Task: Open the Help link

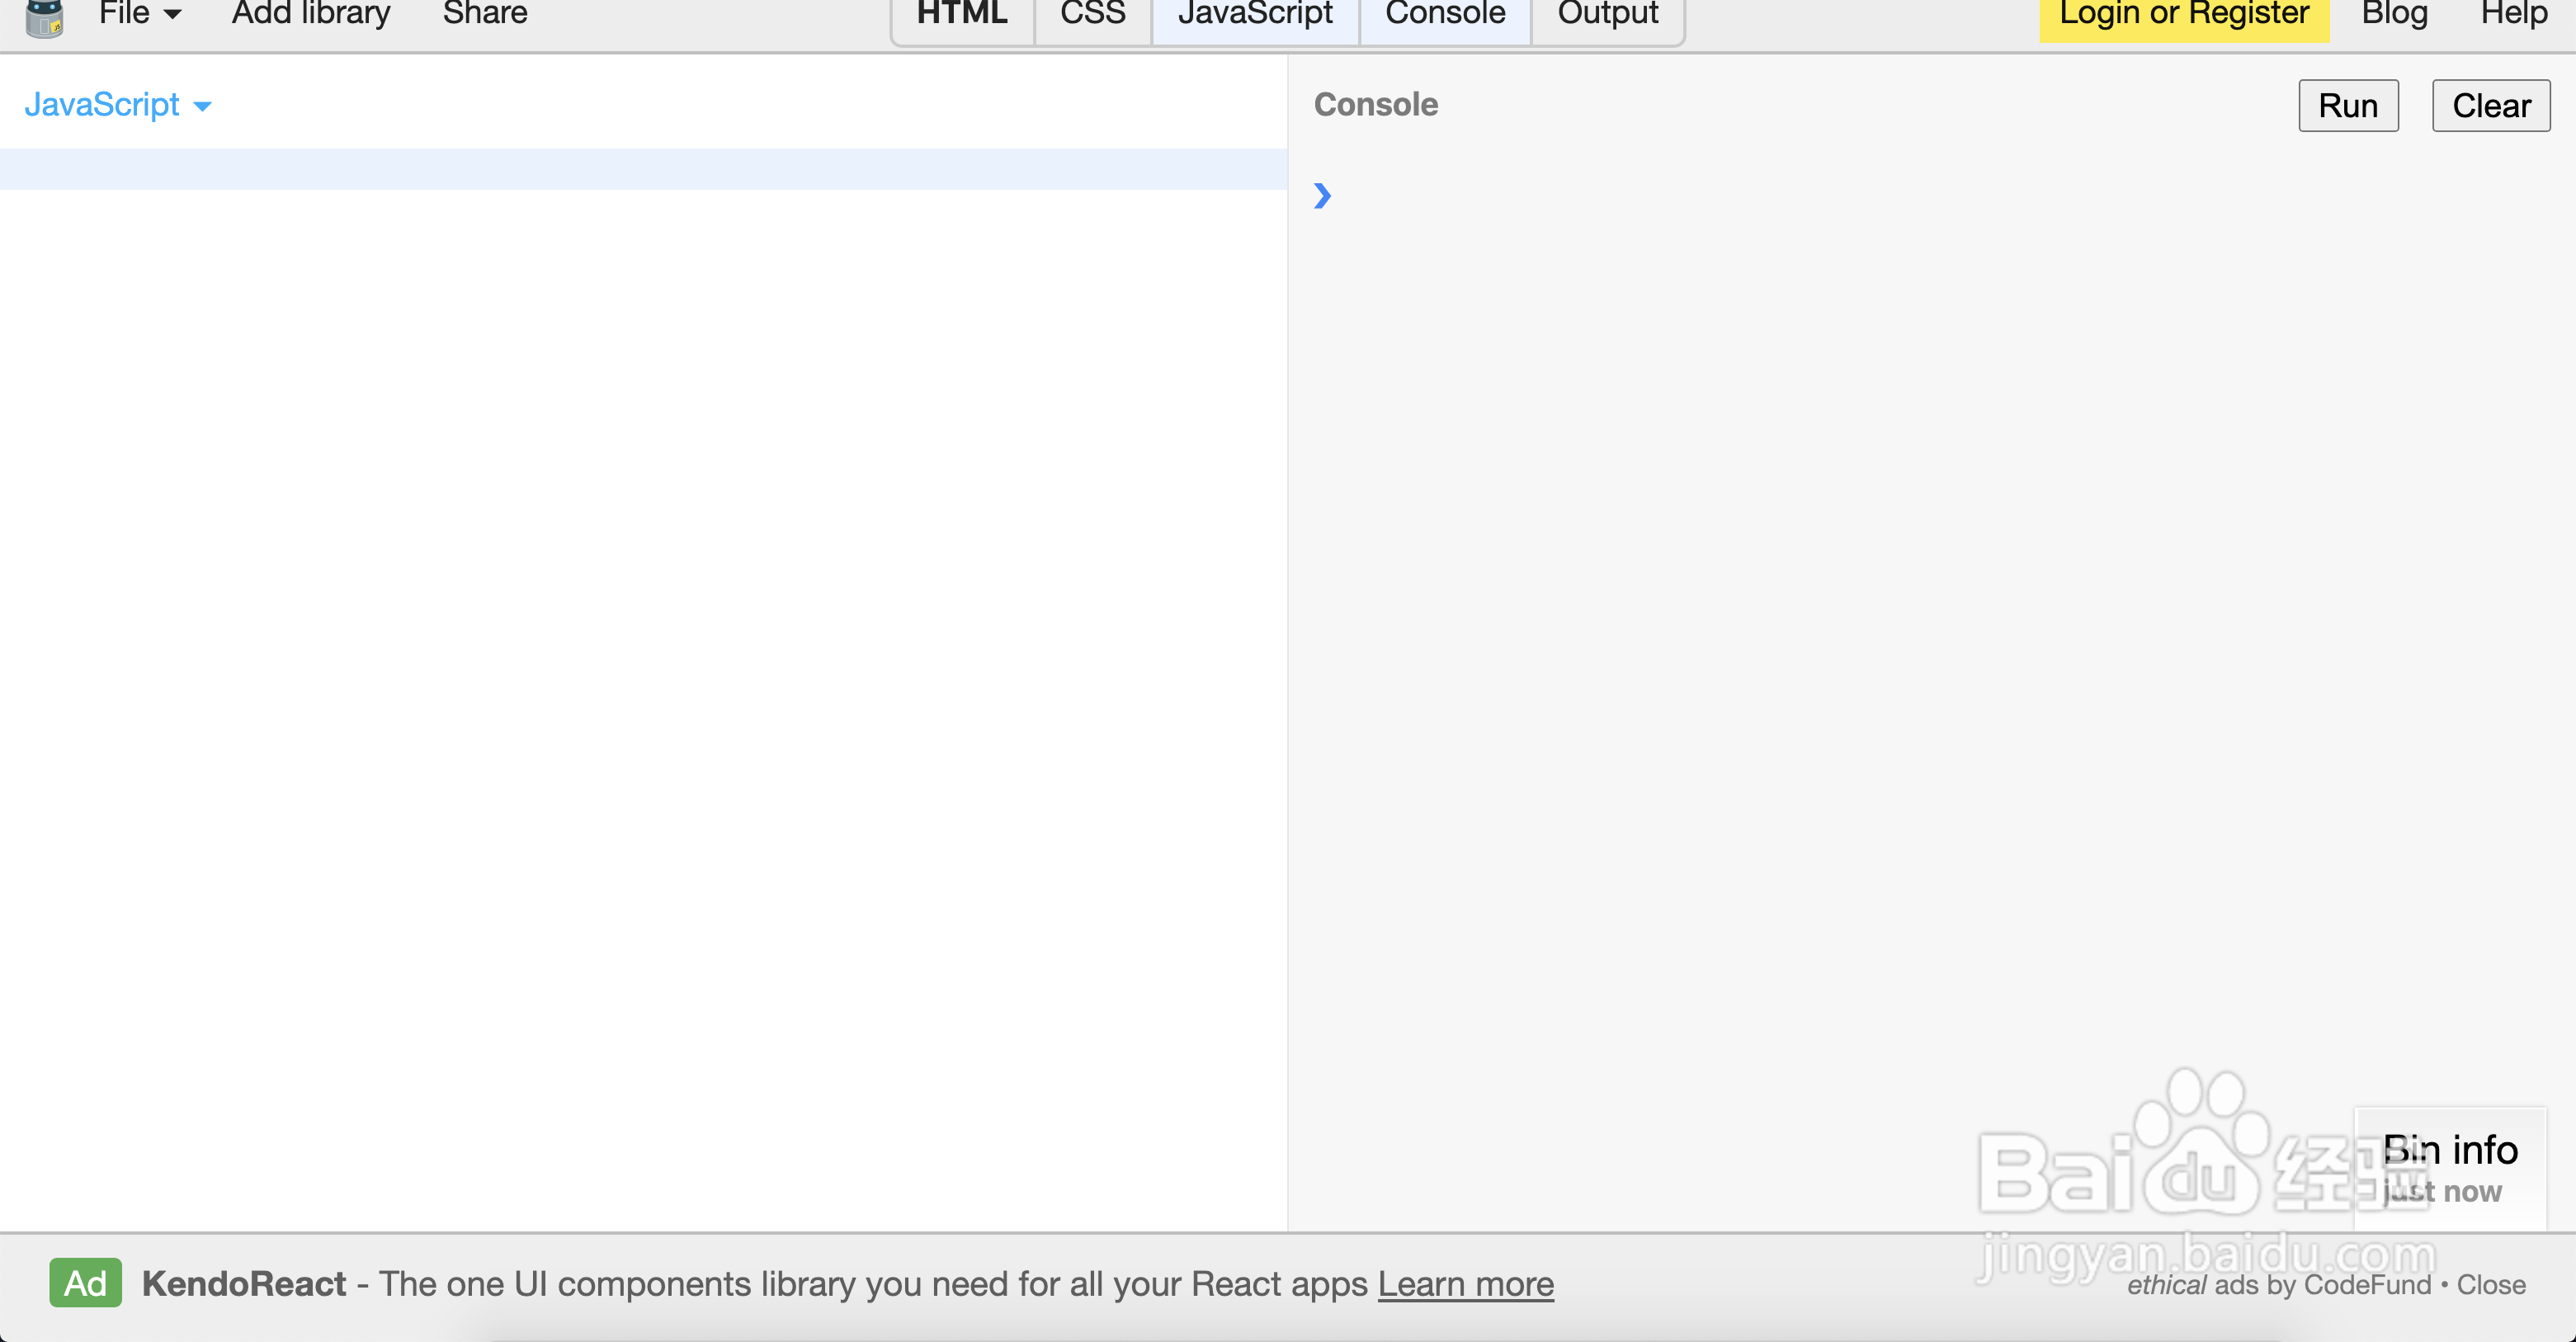Action: click(2514, 14)
